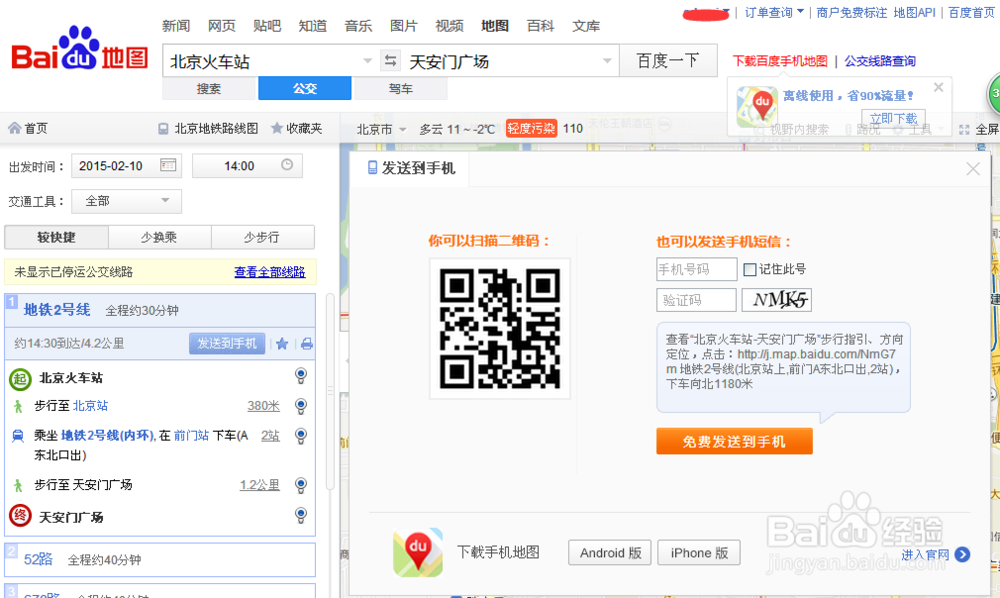Viewport: 1000px width, 598px height.
Task: Click the Android 版 download button
Action: point(610,553)
